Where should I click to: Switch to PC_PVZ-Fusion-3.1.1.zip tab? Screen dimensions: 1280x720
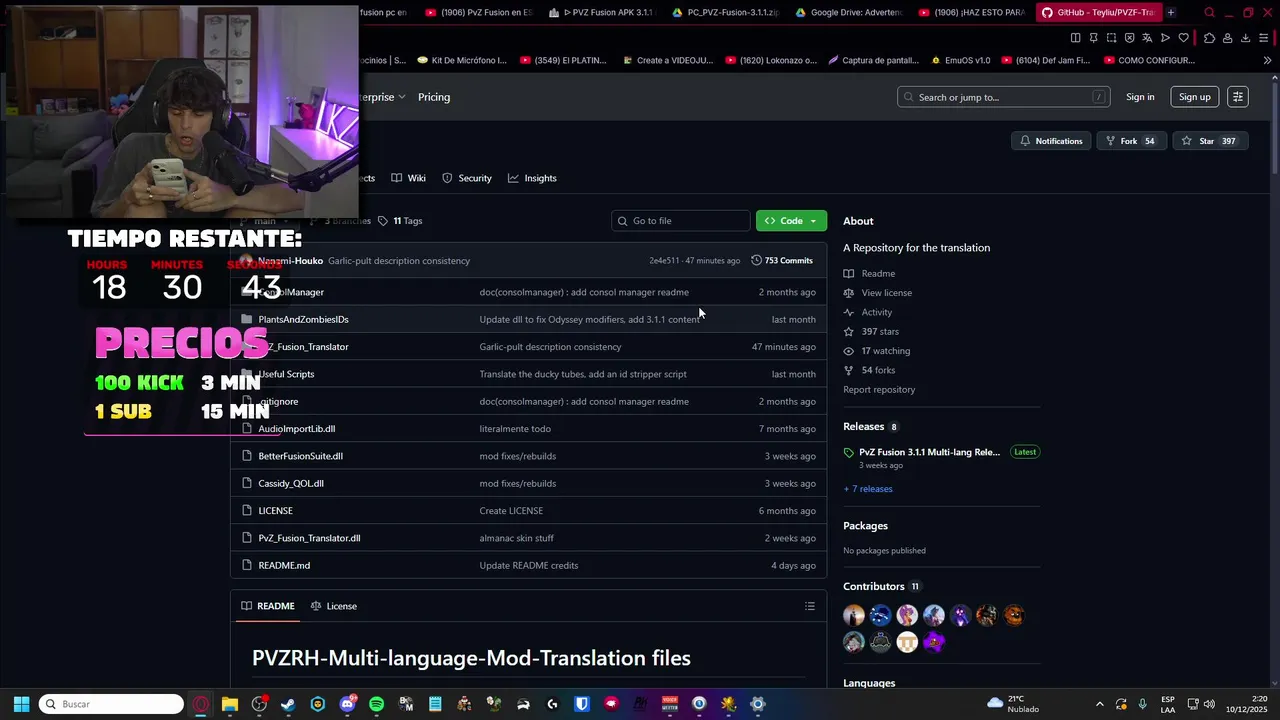pos(724,13)
